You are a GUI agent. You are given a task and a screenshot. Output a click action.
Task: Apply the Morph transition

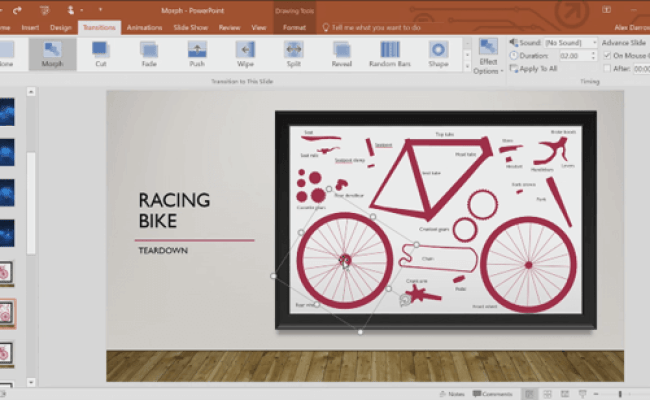click(x=52, y=54)
